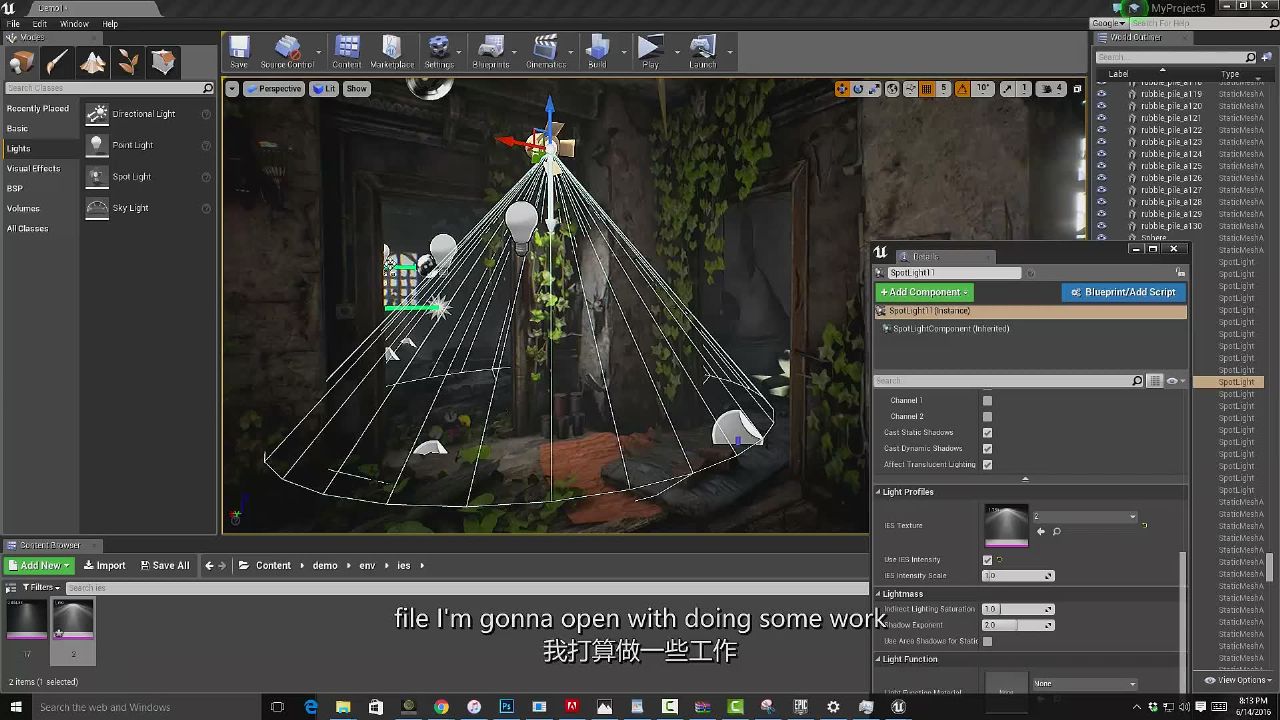Adjust the IES Intensity Scale value slider
Image resolution: width=1280 pixels, height=720 pixels.
pyautogui.click(x=1018, y=576)
